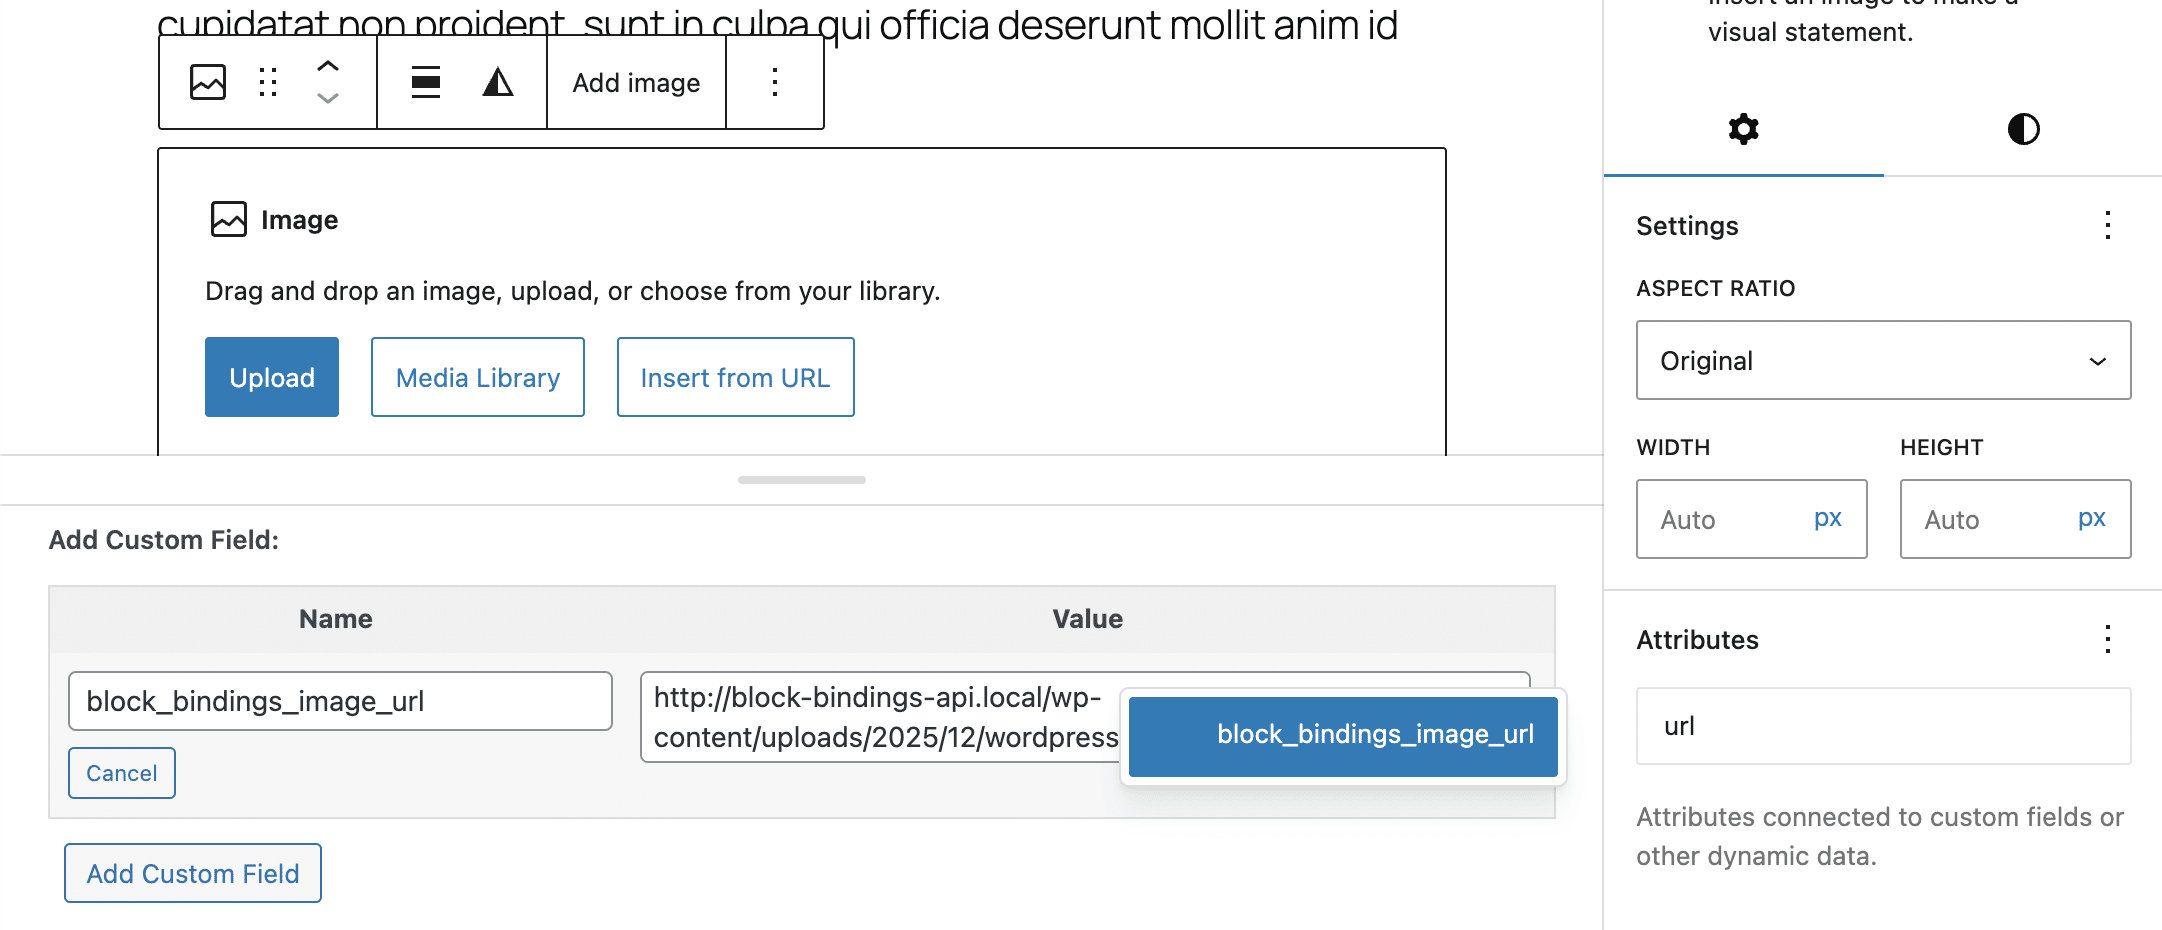
Task: Click the block drag handle
Action: point(267,82)
